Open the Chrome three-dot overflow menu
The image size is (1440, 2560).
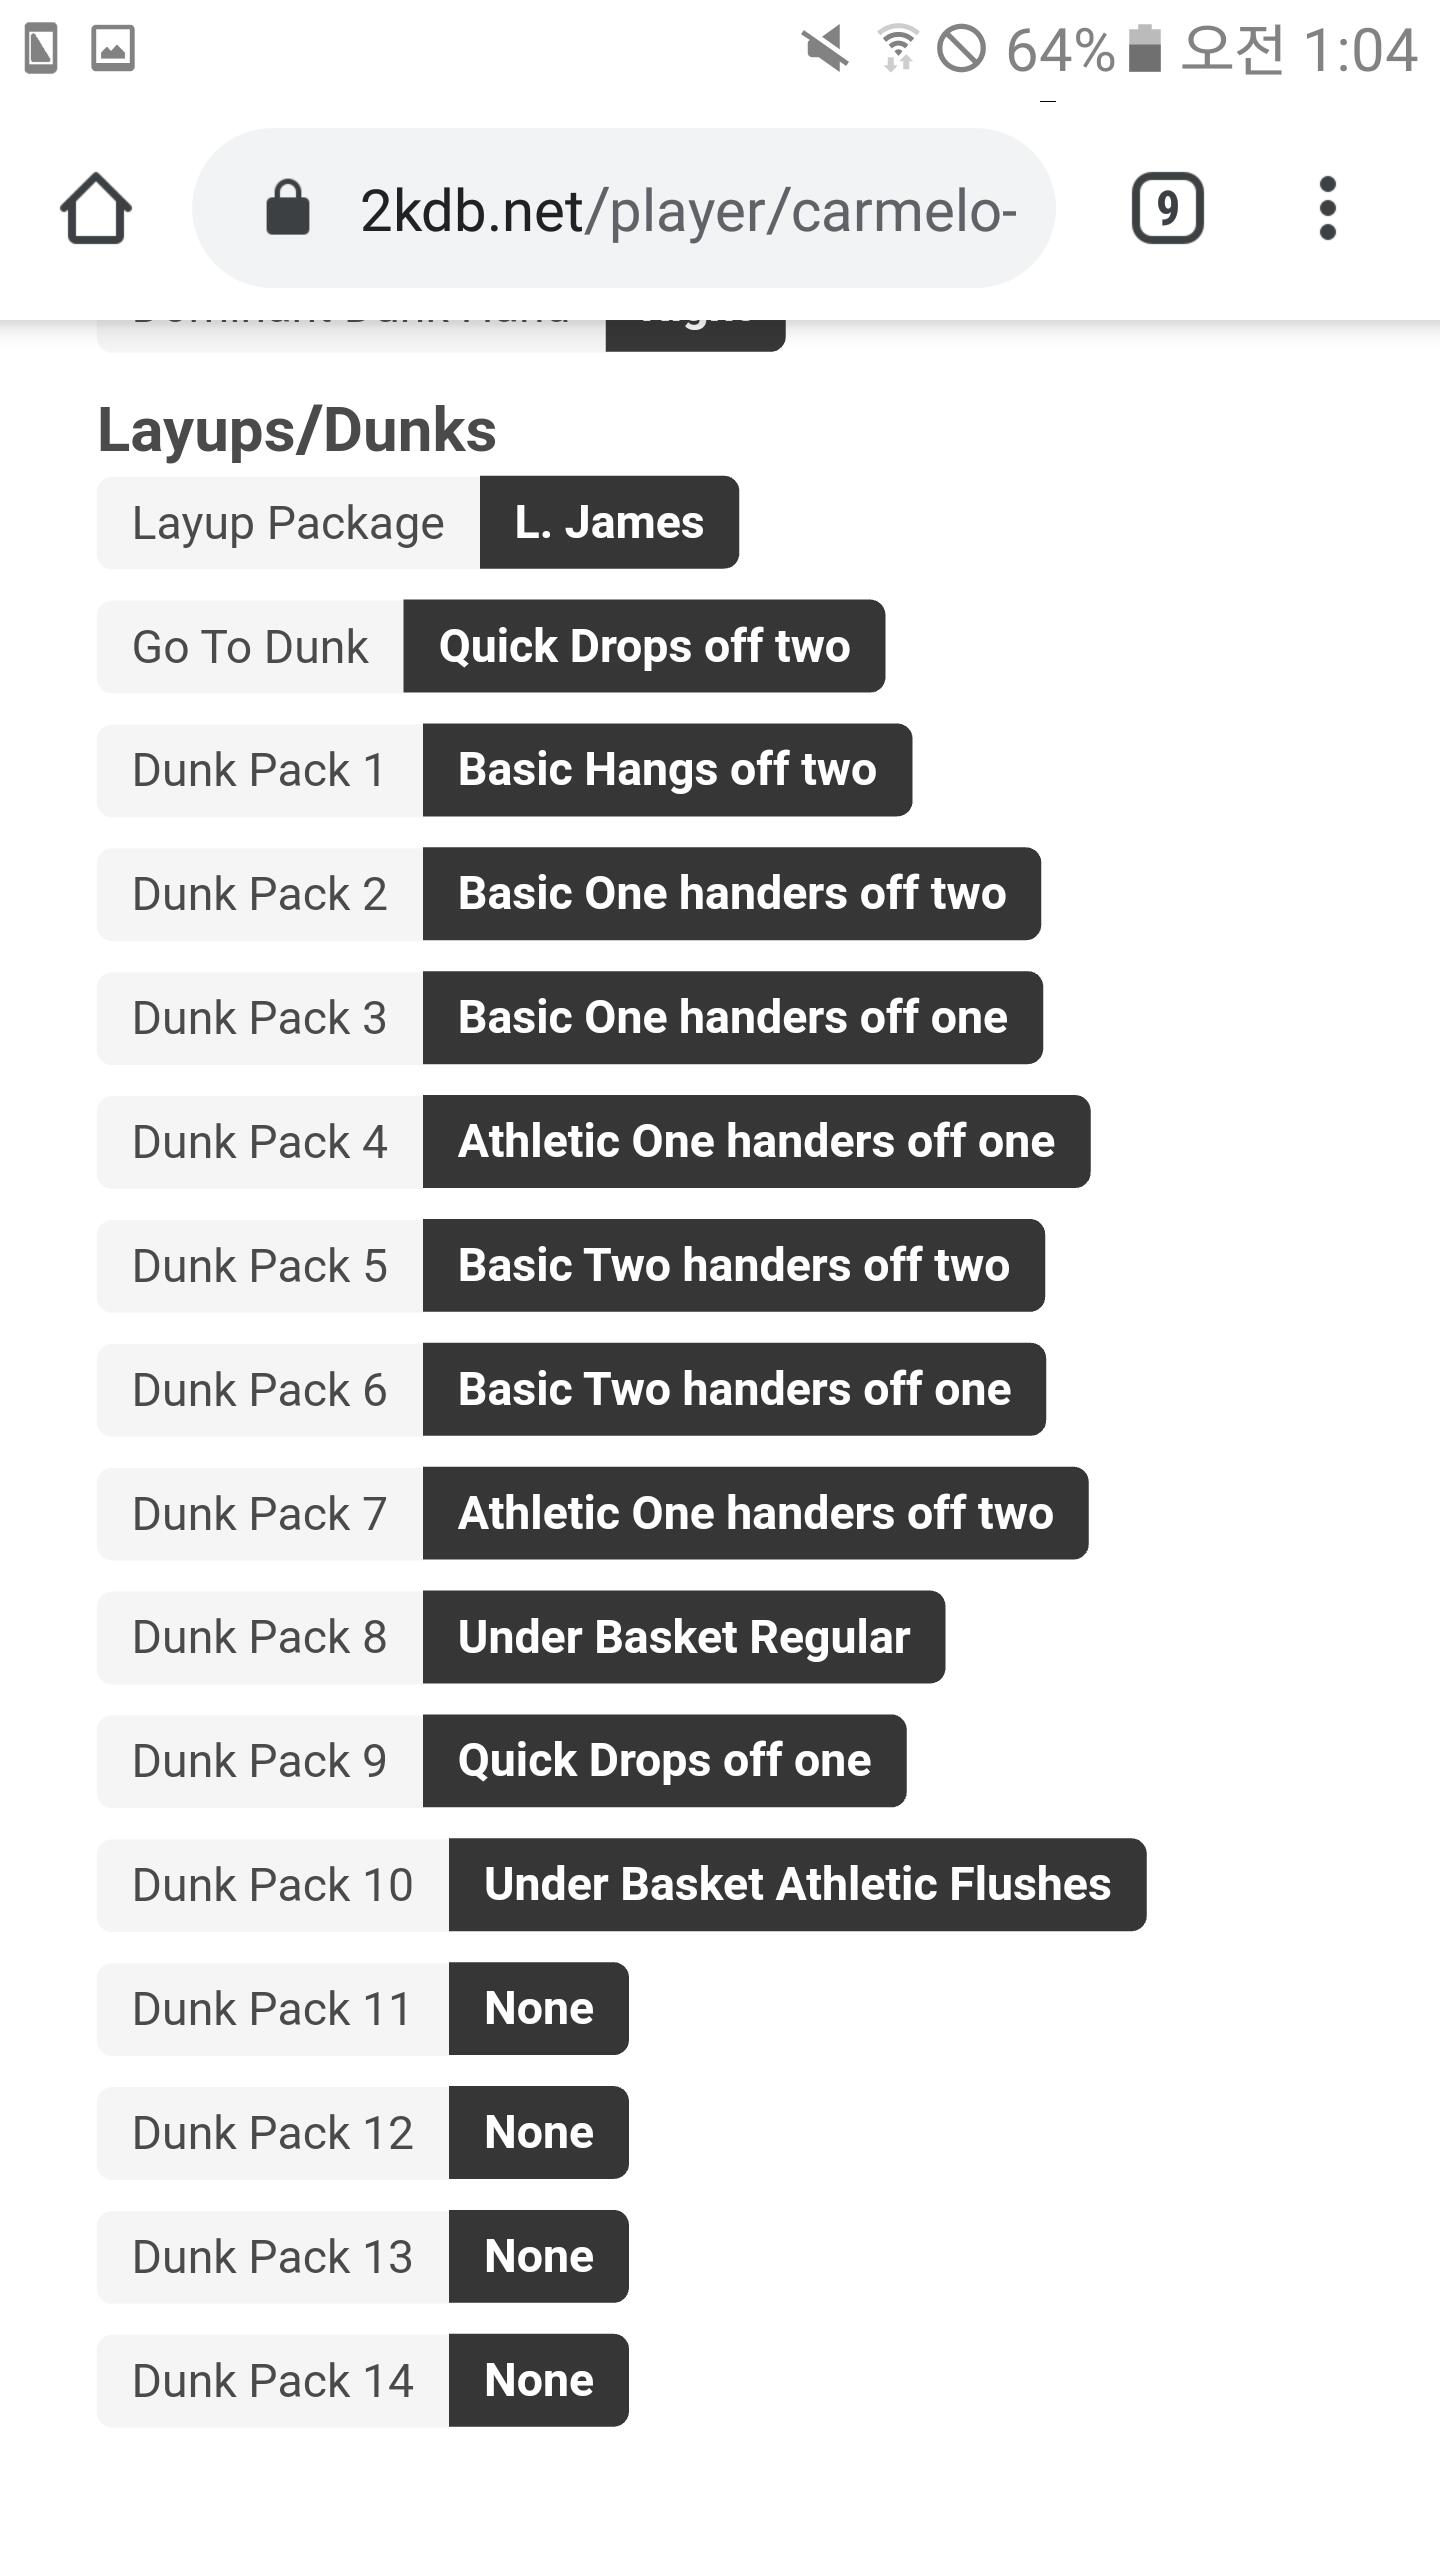(1327, 209)
